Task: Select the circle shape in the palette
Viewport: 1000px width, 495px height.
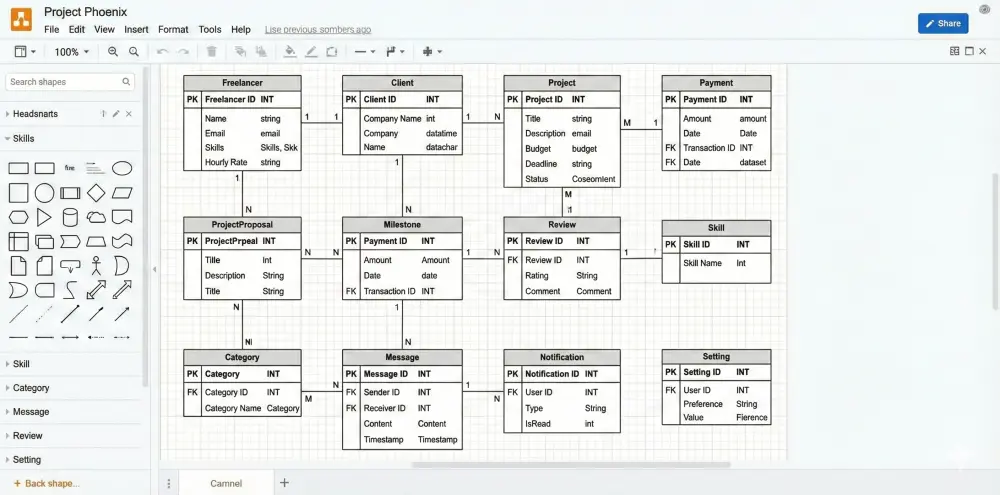Action: pyautogui.click(x=44, y=193)
